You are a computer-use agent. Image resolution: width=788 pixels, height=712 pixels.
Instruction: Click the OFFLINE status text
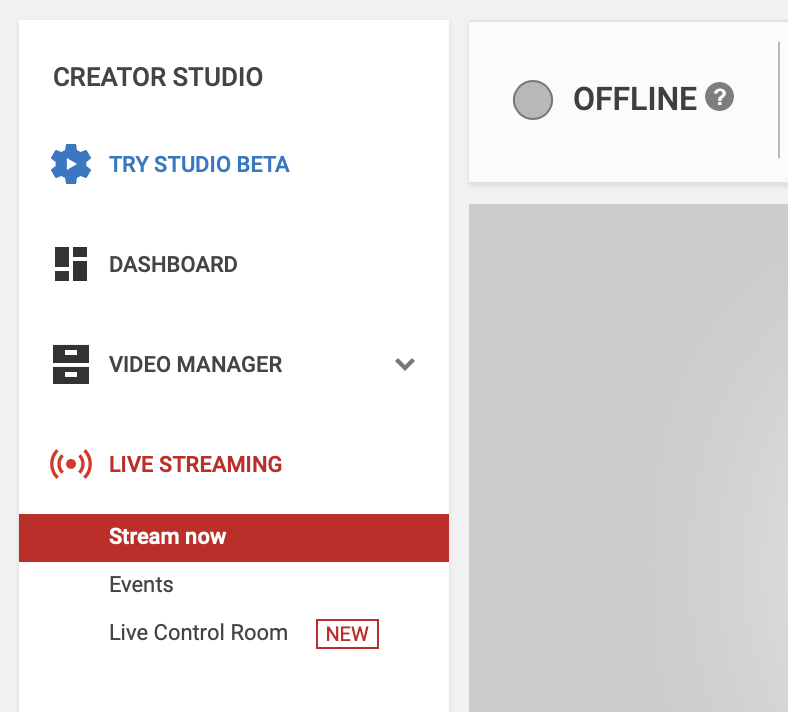click(635, 99)
